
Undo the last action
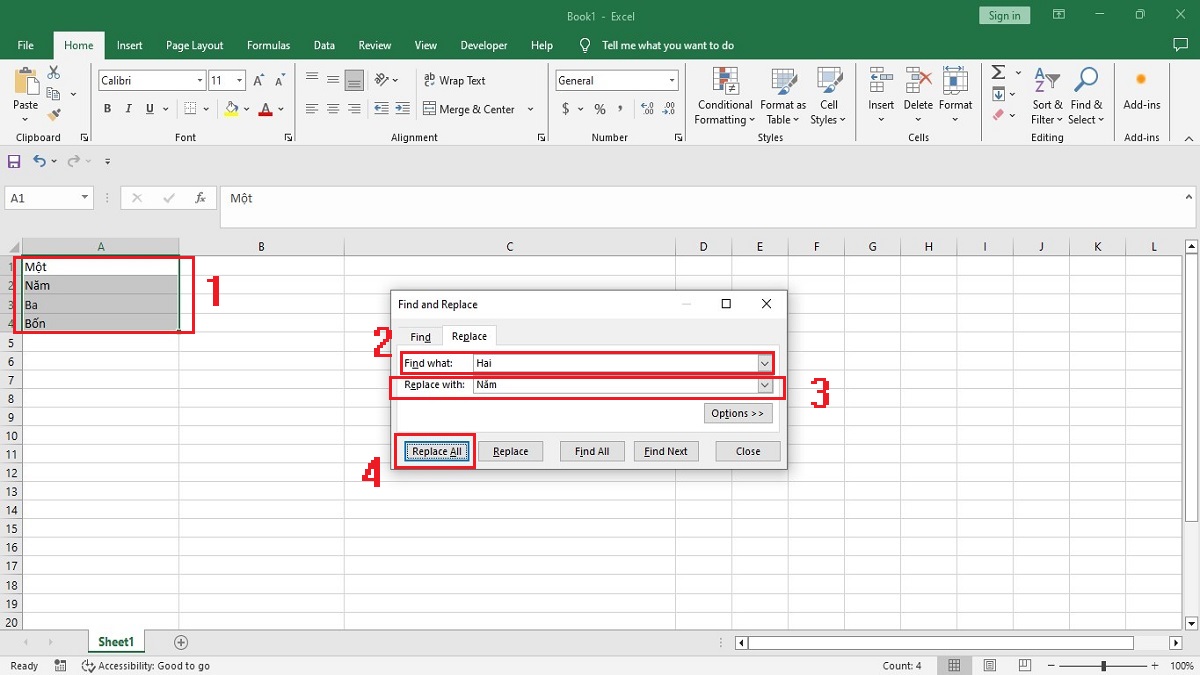pos(39,161)
